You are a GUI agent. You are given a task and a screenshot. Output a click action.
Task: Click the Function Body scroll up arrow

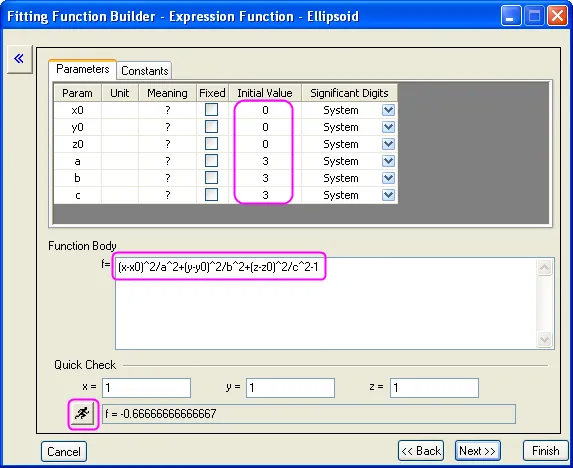pos(544,267)
